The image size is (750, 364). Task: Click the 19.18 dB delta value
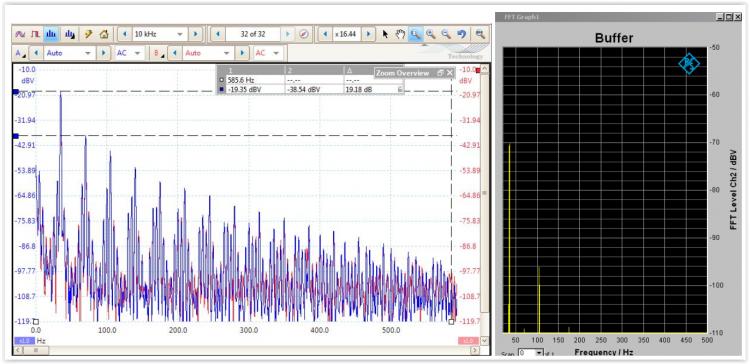click(358, 89)
